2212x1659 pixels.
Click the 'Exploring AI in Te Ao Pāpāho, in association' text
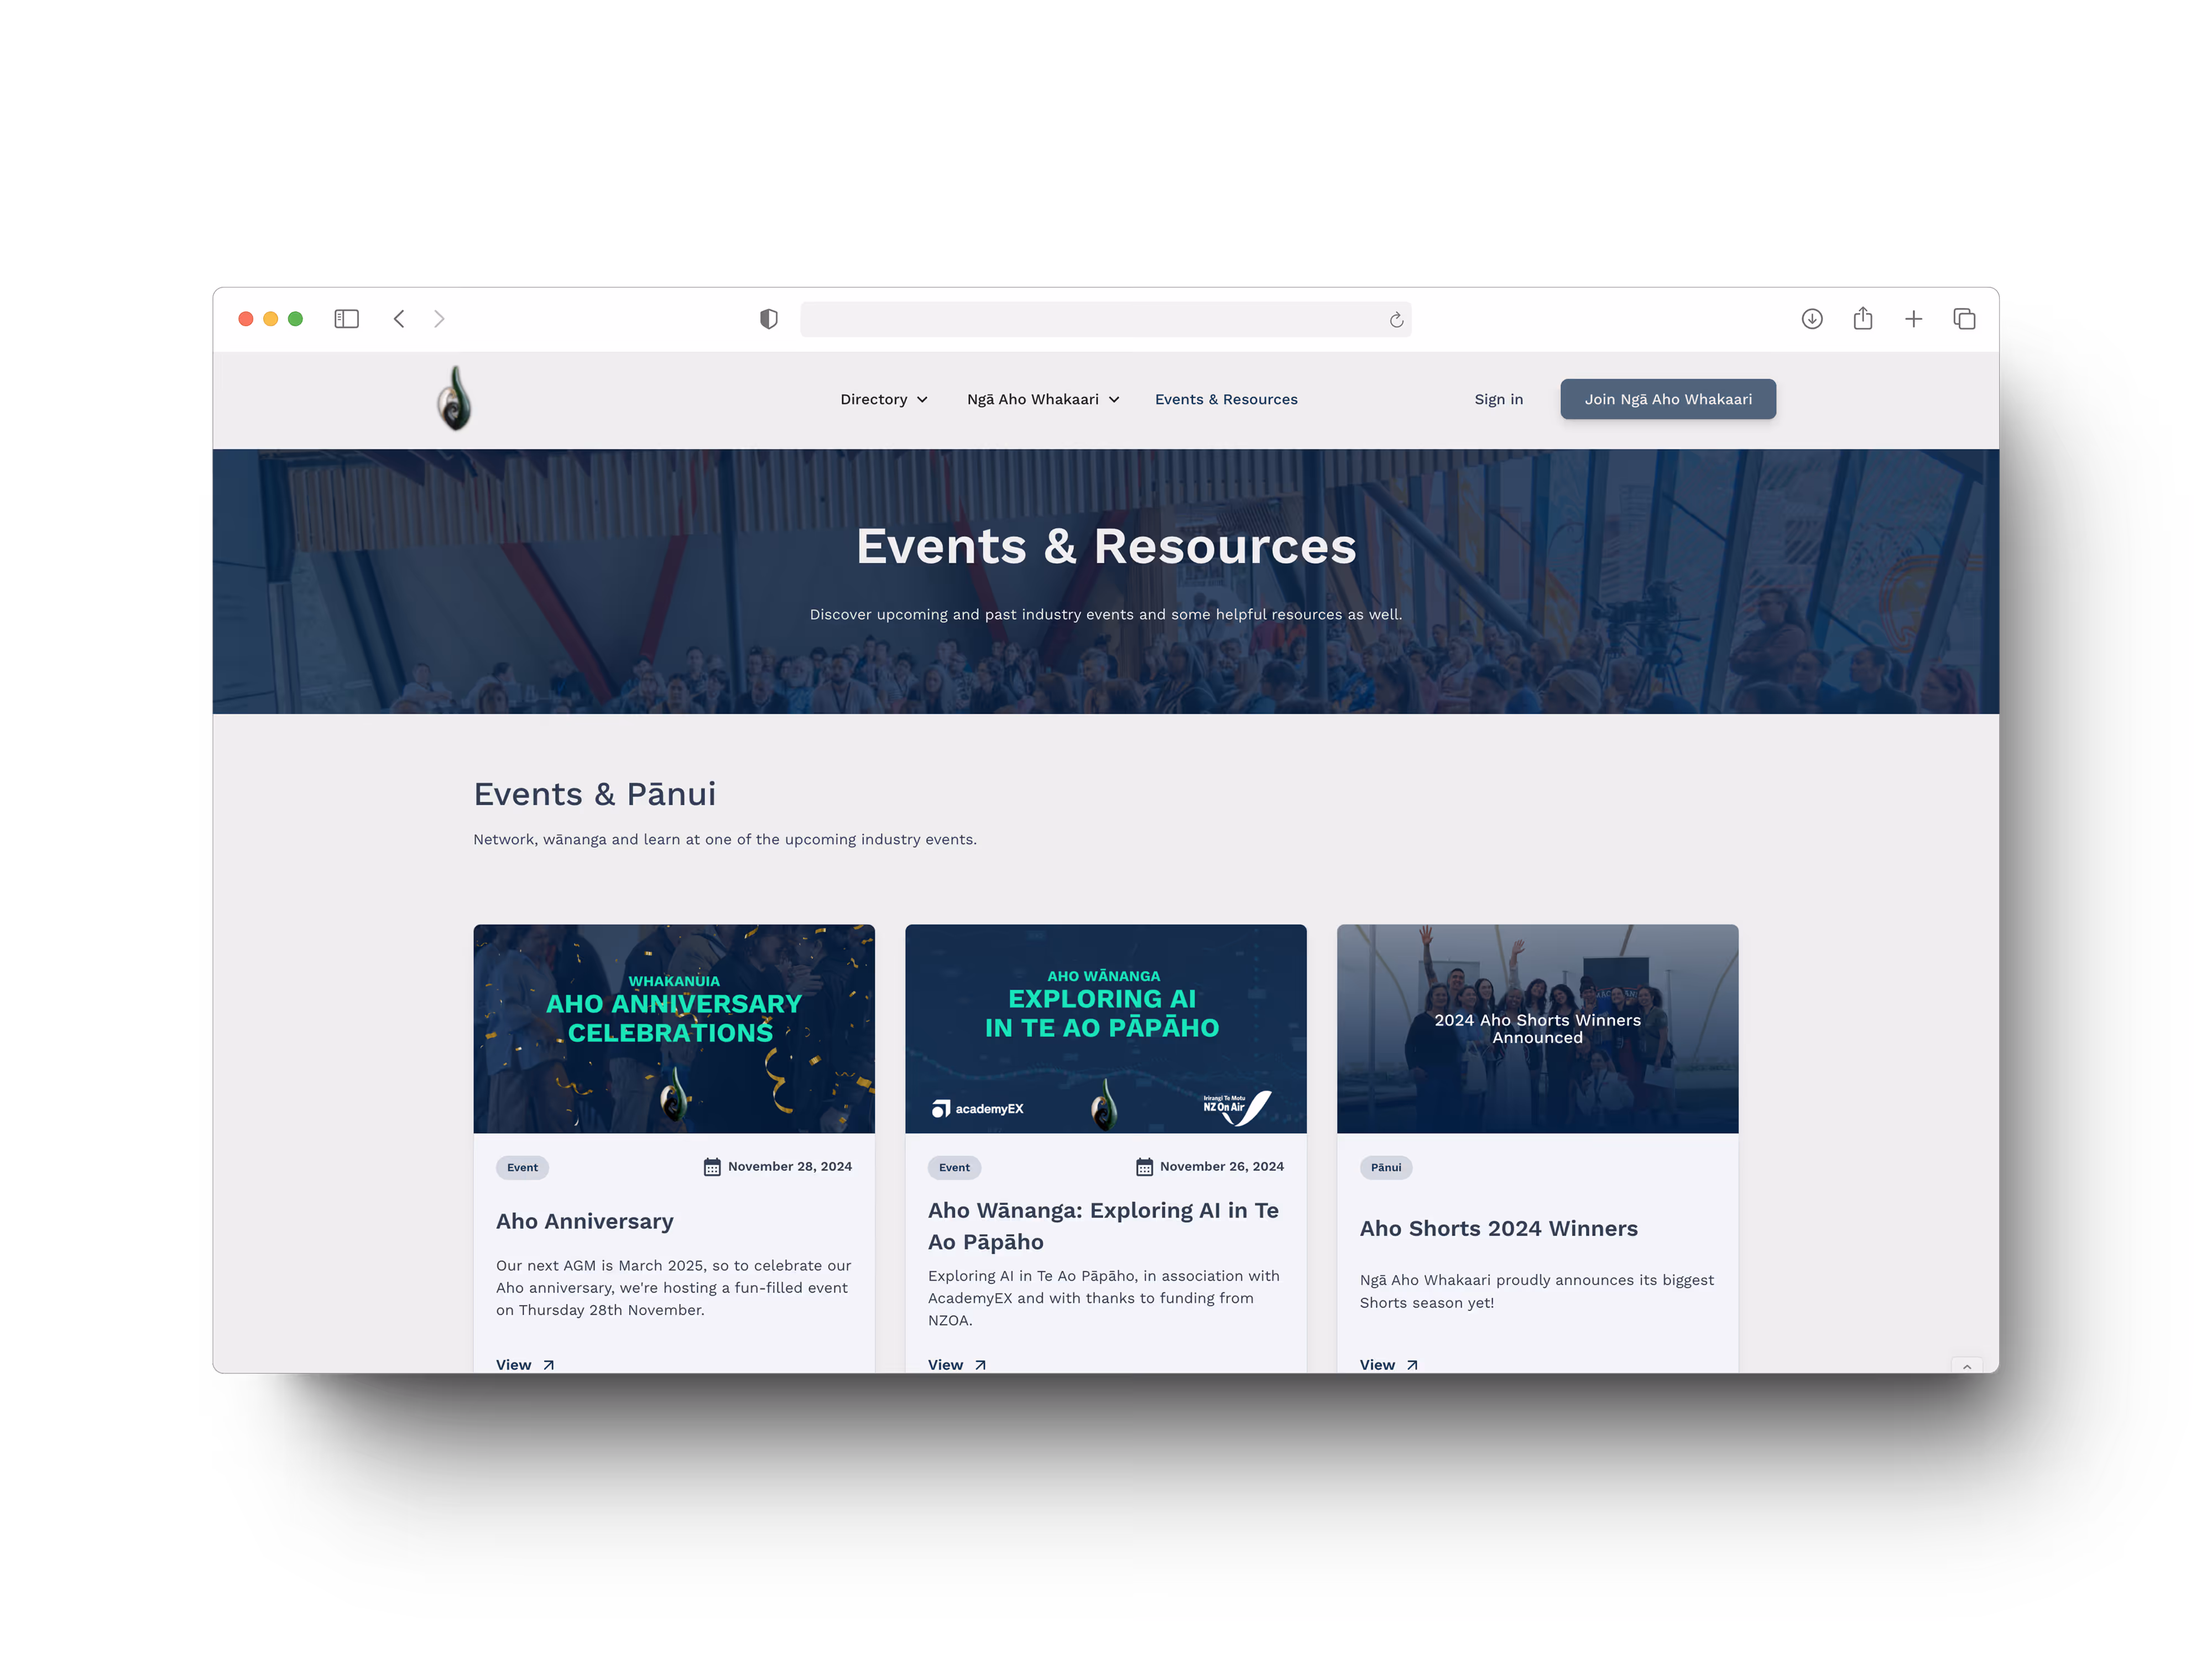1104,1298
